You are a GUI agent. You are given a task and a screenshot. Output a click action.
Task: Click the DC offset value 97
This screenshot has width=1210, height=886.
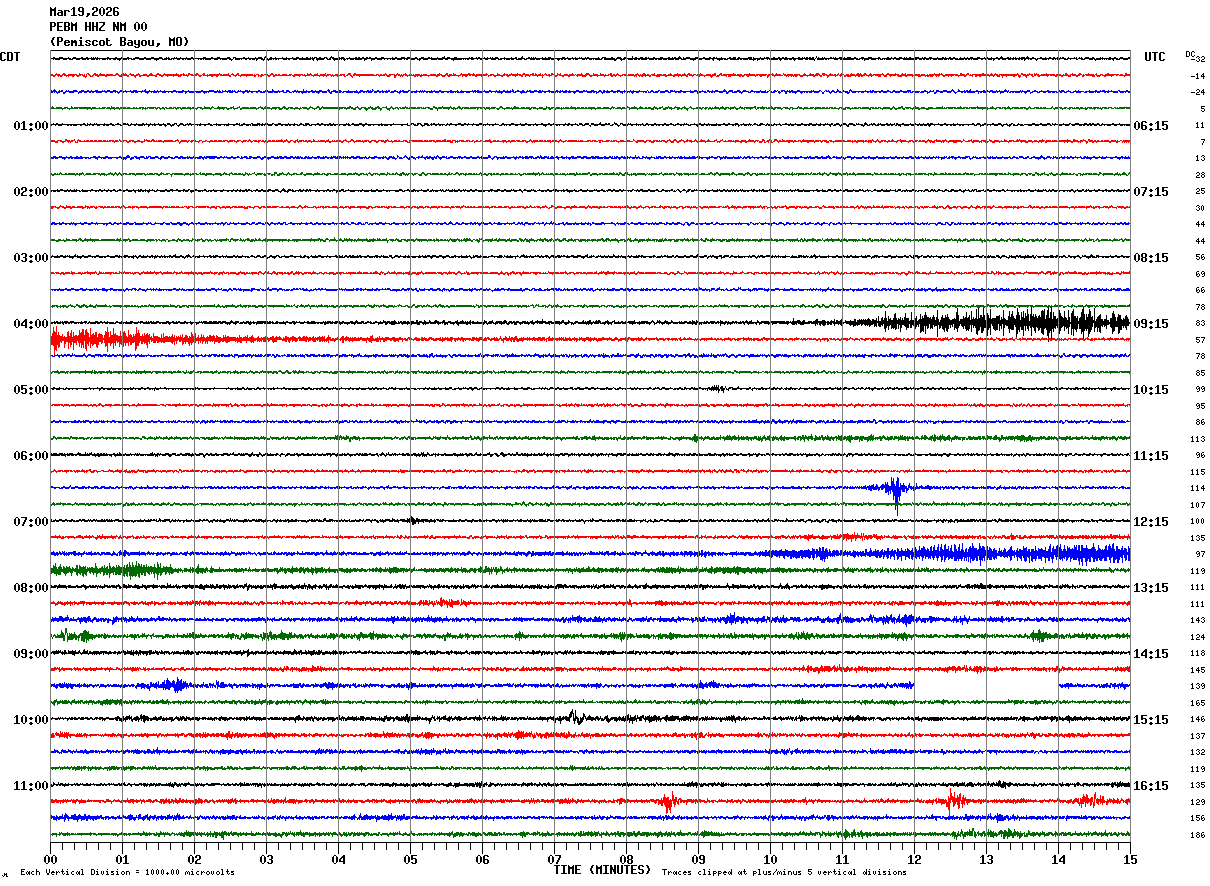[1200, 555]
